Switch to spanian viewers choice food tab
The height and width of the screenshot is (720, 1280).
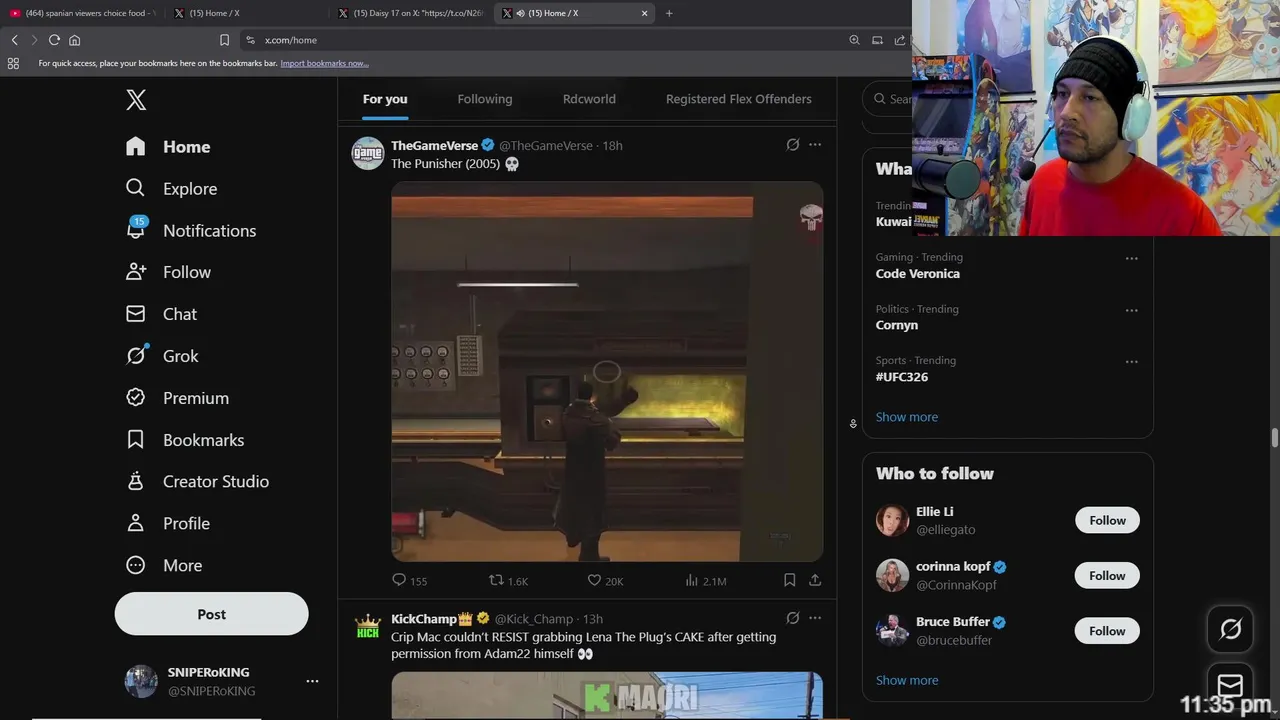coord(84,13)
